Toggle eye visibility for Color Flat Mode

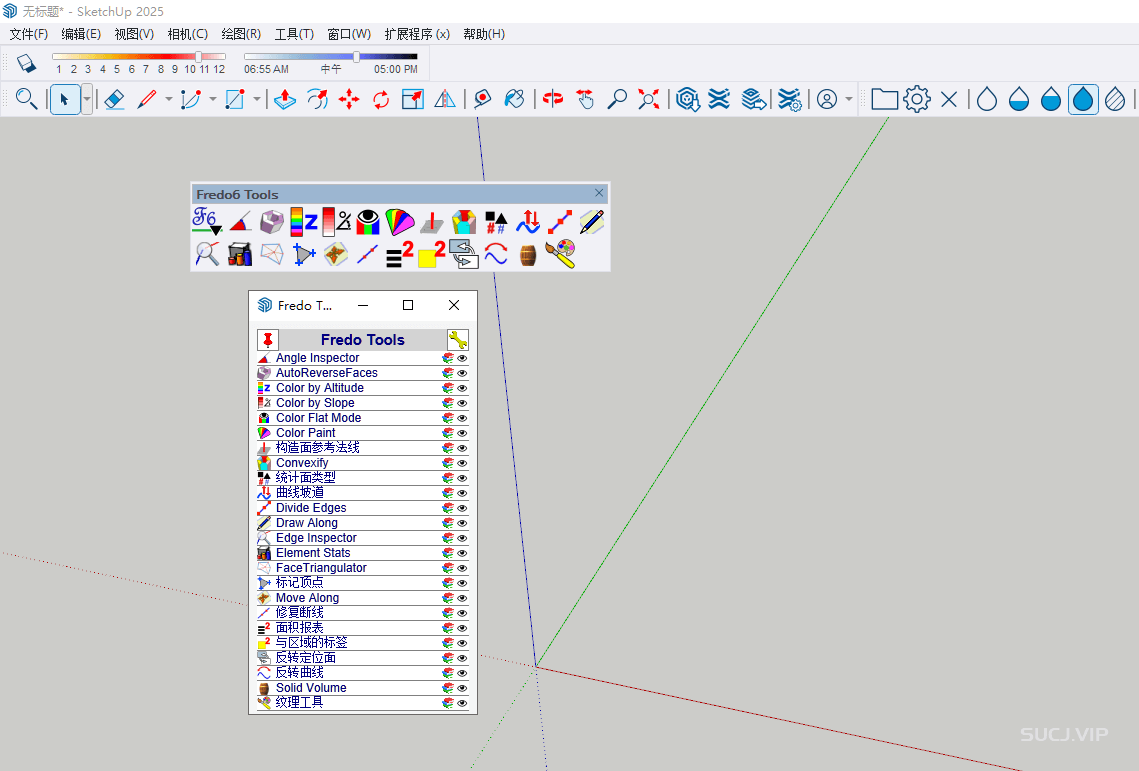point(462,418)
